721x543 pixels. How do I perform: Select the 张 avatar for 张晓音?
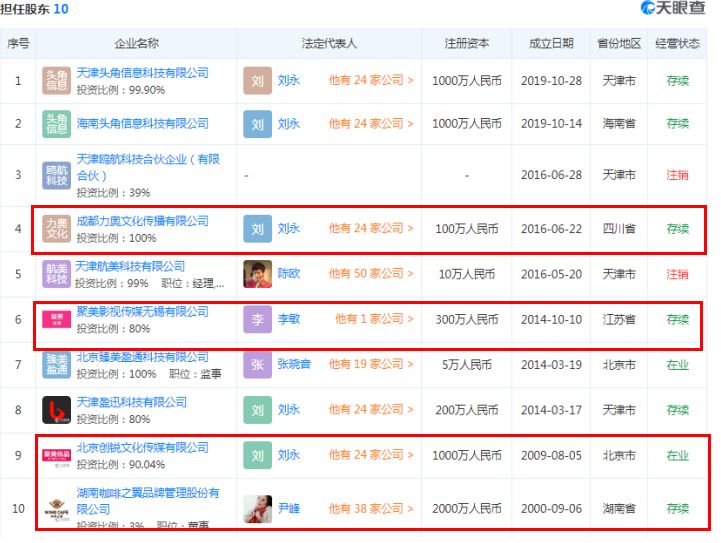(258, 365)
